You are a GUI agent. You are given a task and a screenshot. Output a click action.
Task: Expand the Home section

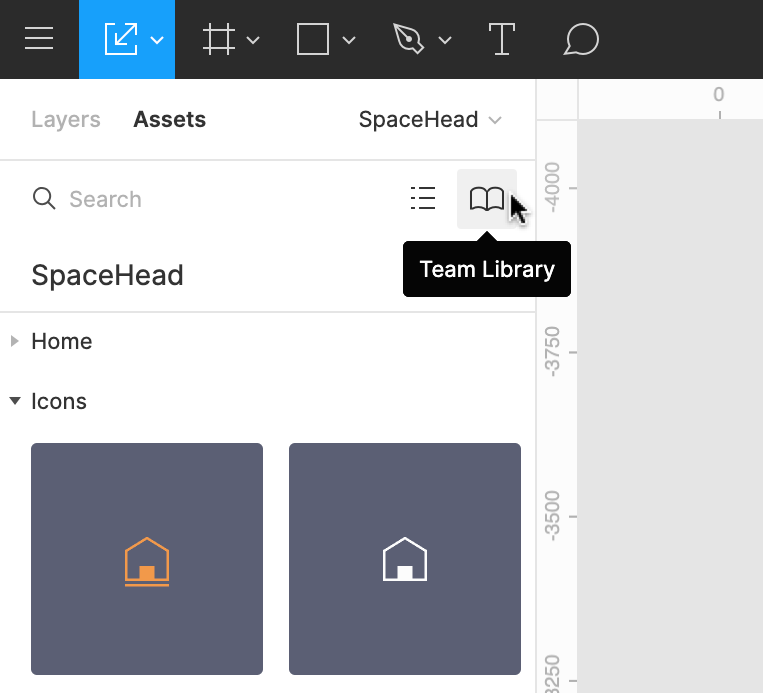click(x=15, y=342)
